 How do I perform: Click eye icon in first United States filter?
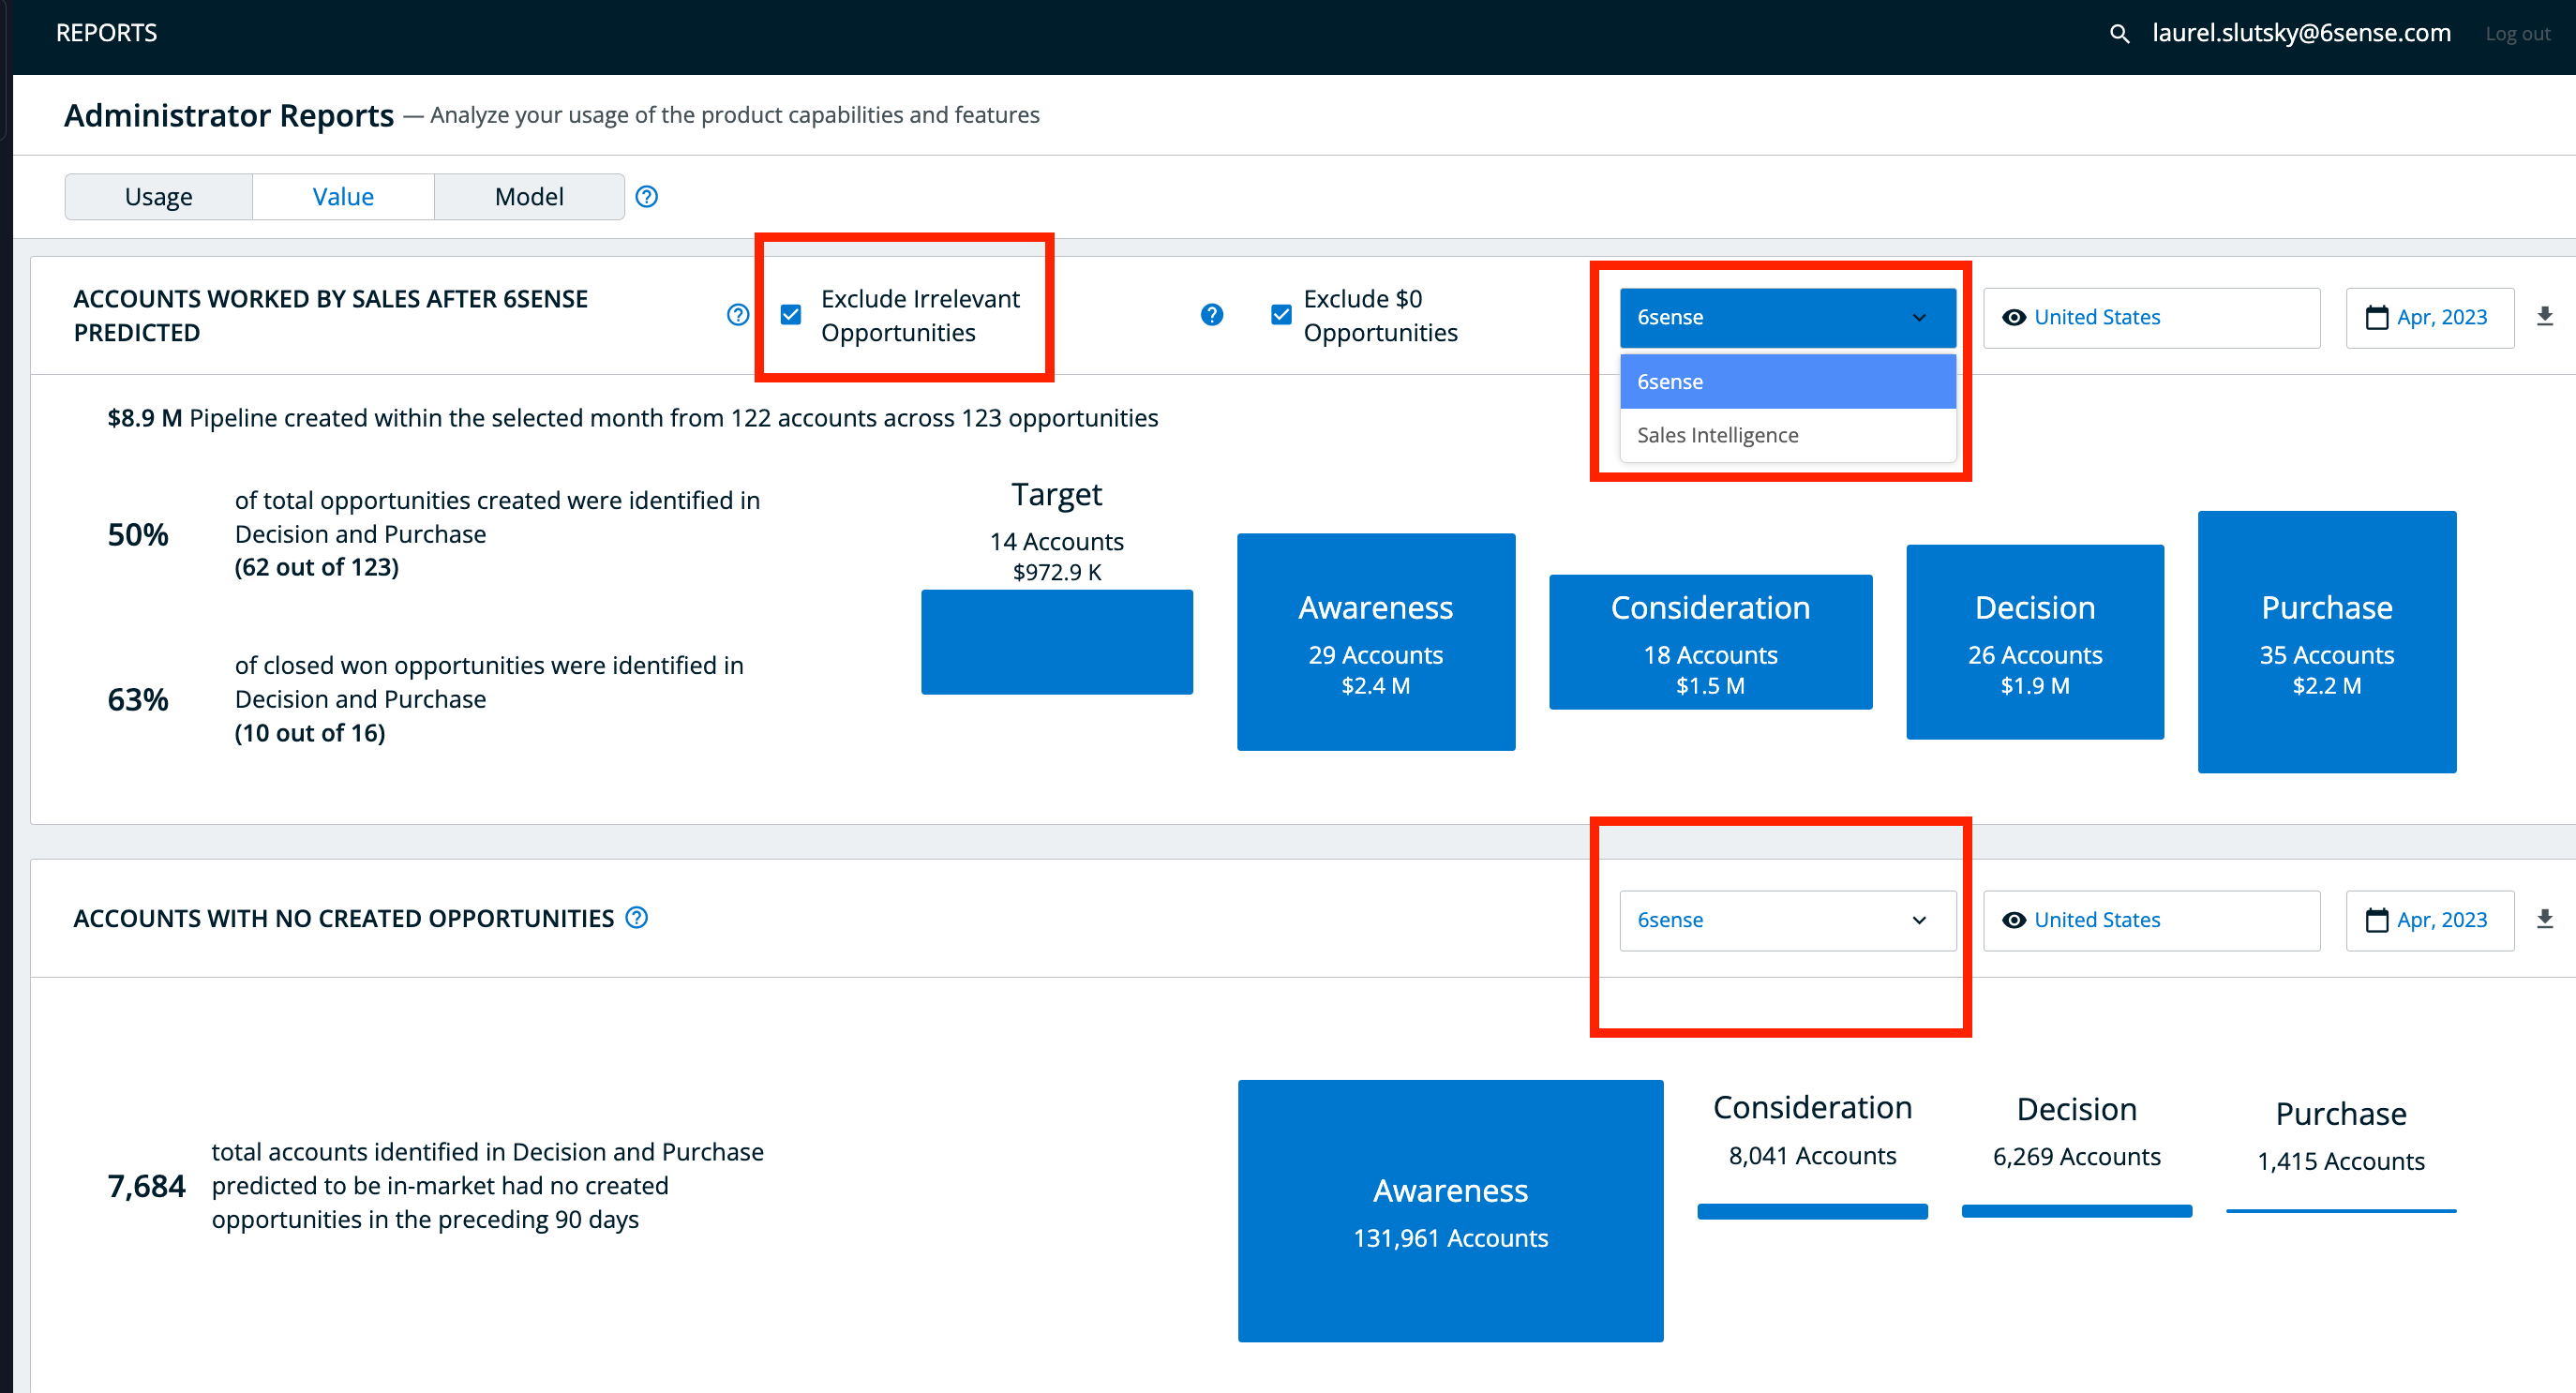coord(2014,317)
